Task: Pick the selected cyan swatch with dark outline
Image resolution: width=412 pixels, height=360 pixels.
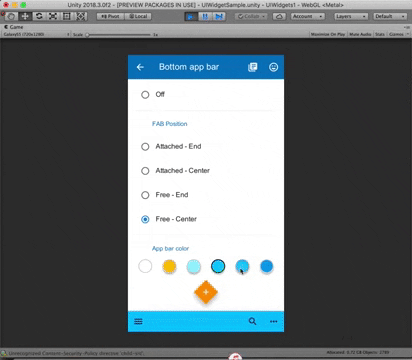Action: [218, 266]
